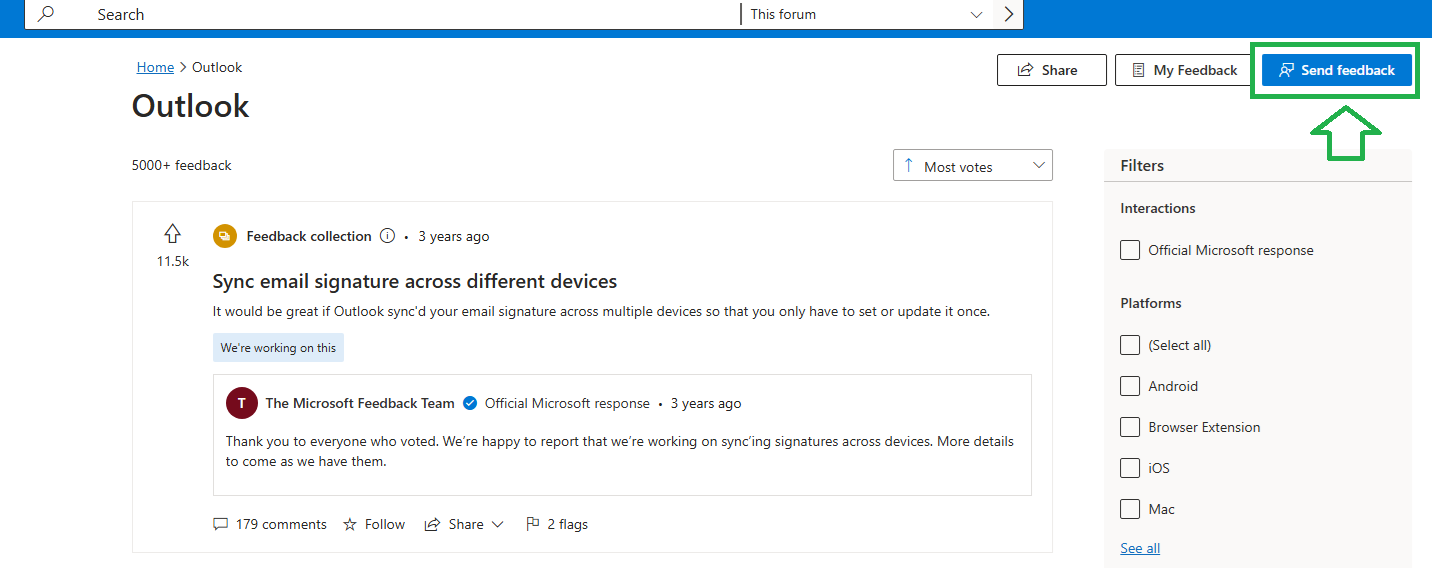The width and height of the screenshot is (1432, 568).
Task: Click the search forward arrow icon
Action: tap(1008, 14)
